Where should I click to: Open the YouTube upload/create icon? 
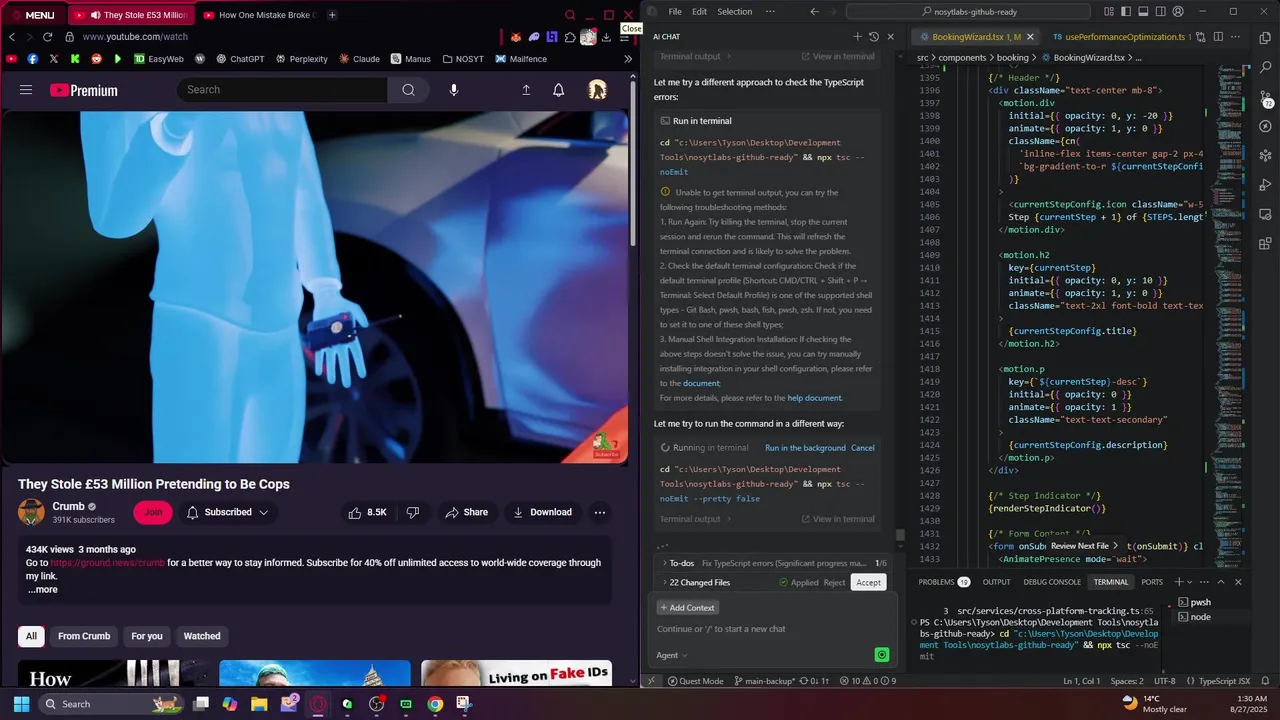tap(526, 90)
